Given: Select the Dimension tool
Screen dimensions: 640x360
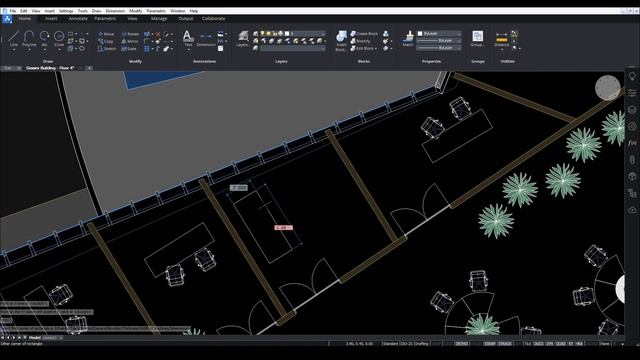Looking at the screenshot, I should tap(206, 39).
